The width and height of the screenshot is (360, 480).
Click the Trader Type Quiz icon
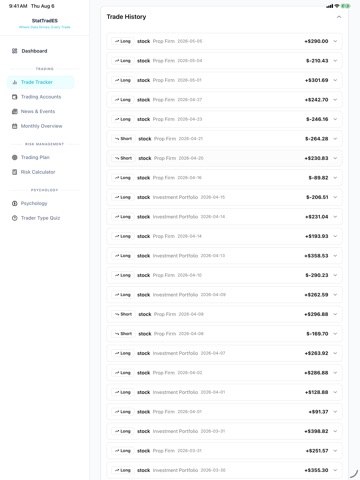(14, 218)
